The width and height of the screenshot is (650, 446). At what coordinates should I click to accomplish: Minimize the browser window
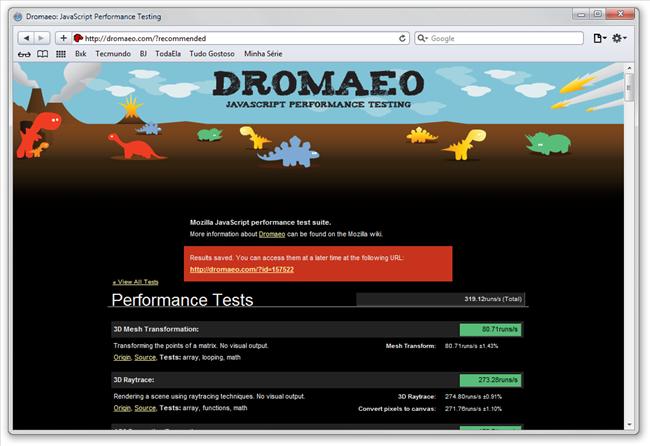click(581, 15)
